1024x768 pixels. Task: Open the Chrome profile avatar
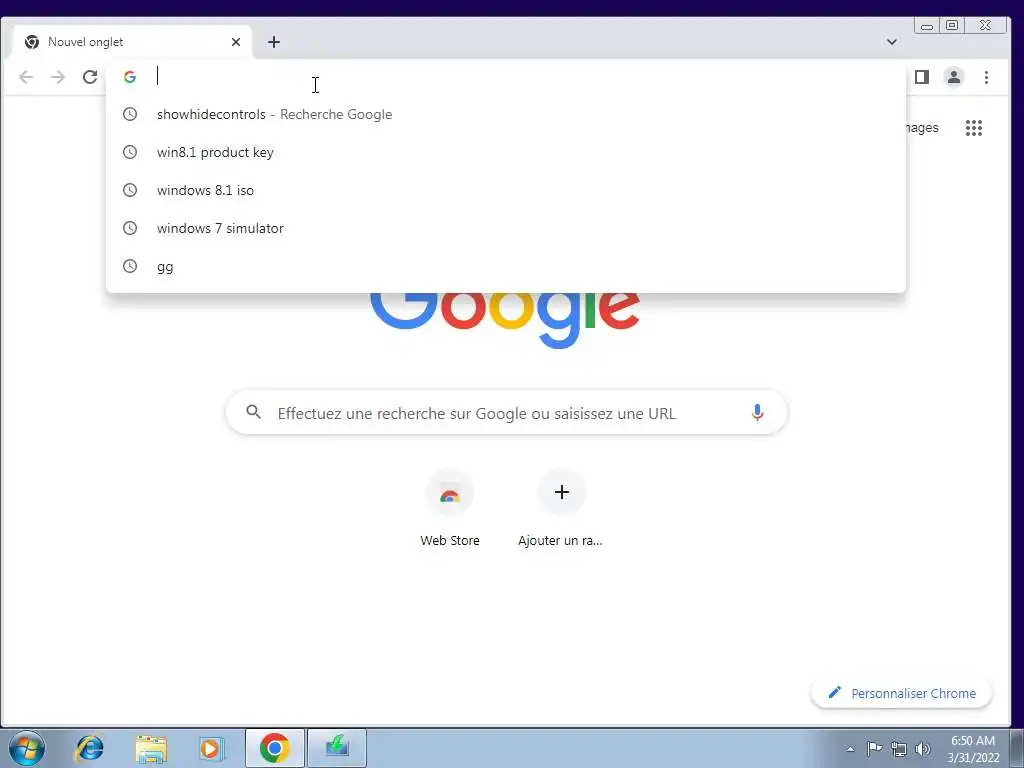(953, 77)
